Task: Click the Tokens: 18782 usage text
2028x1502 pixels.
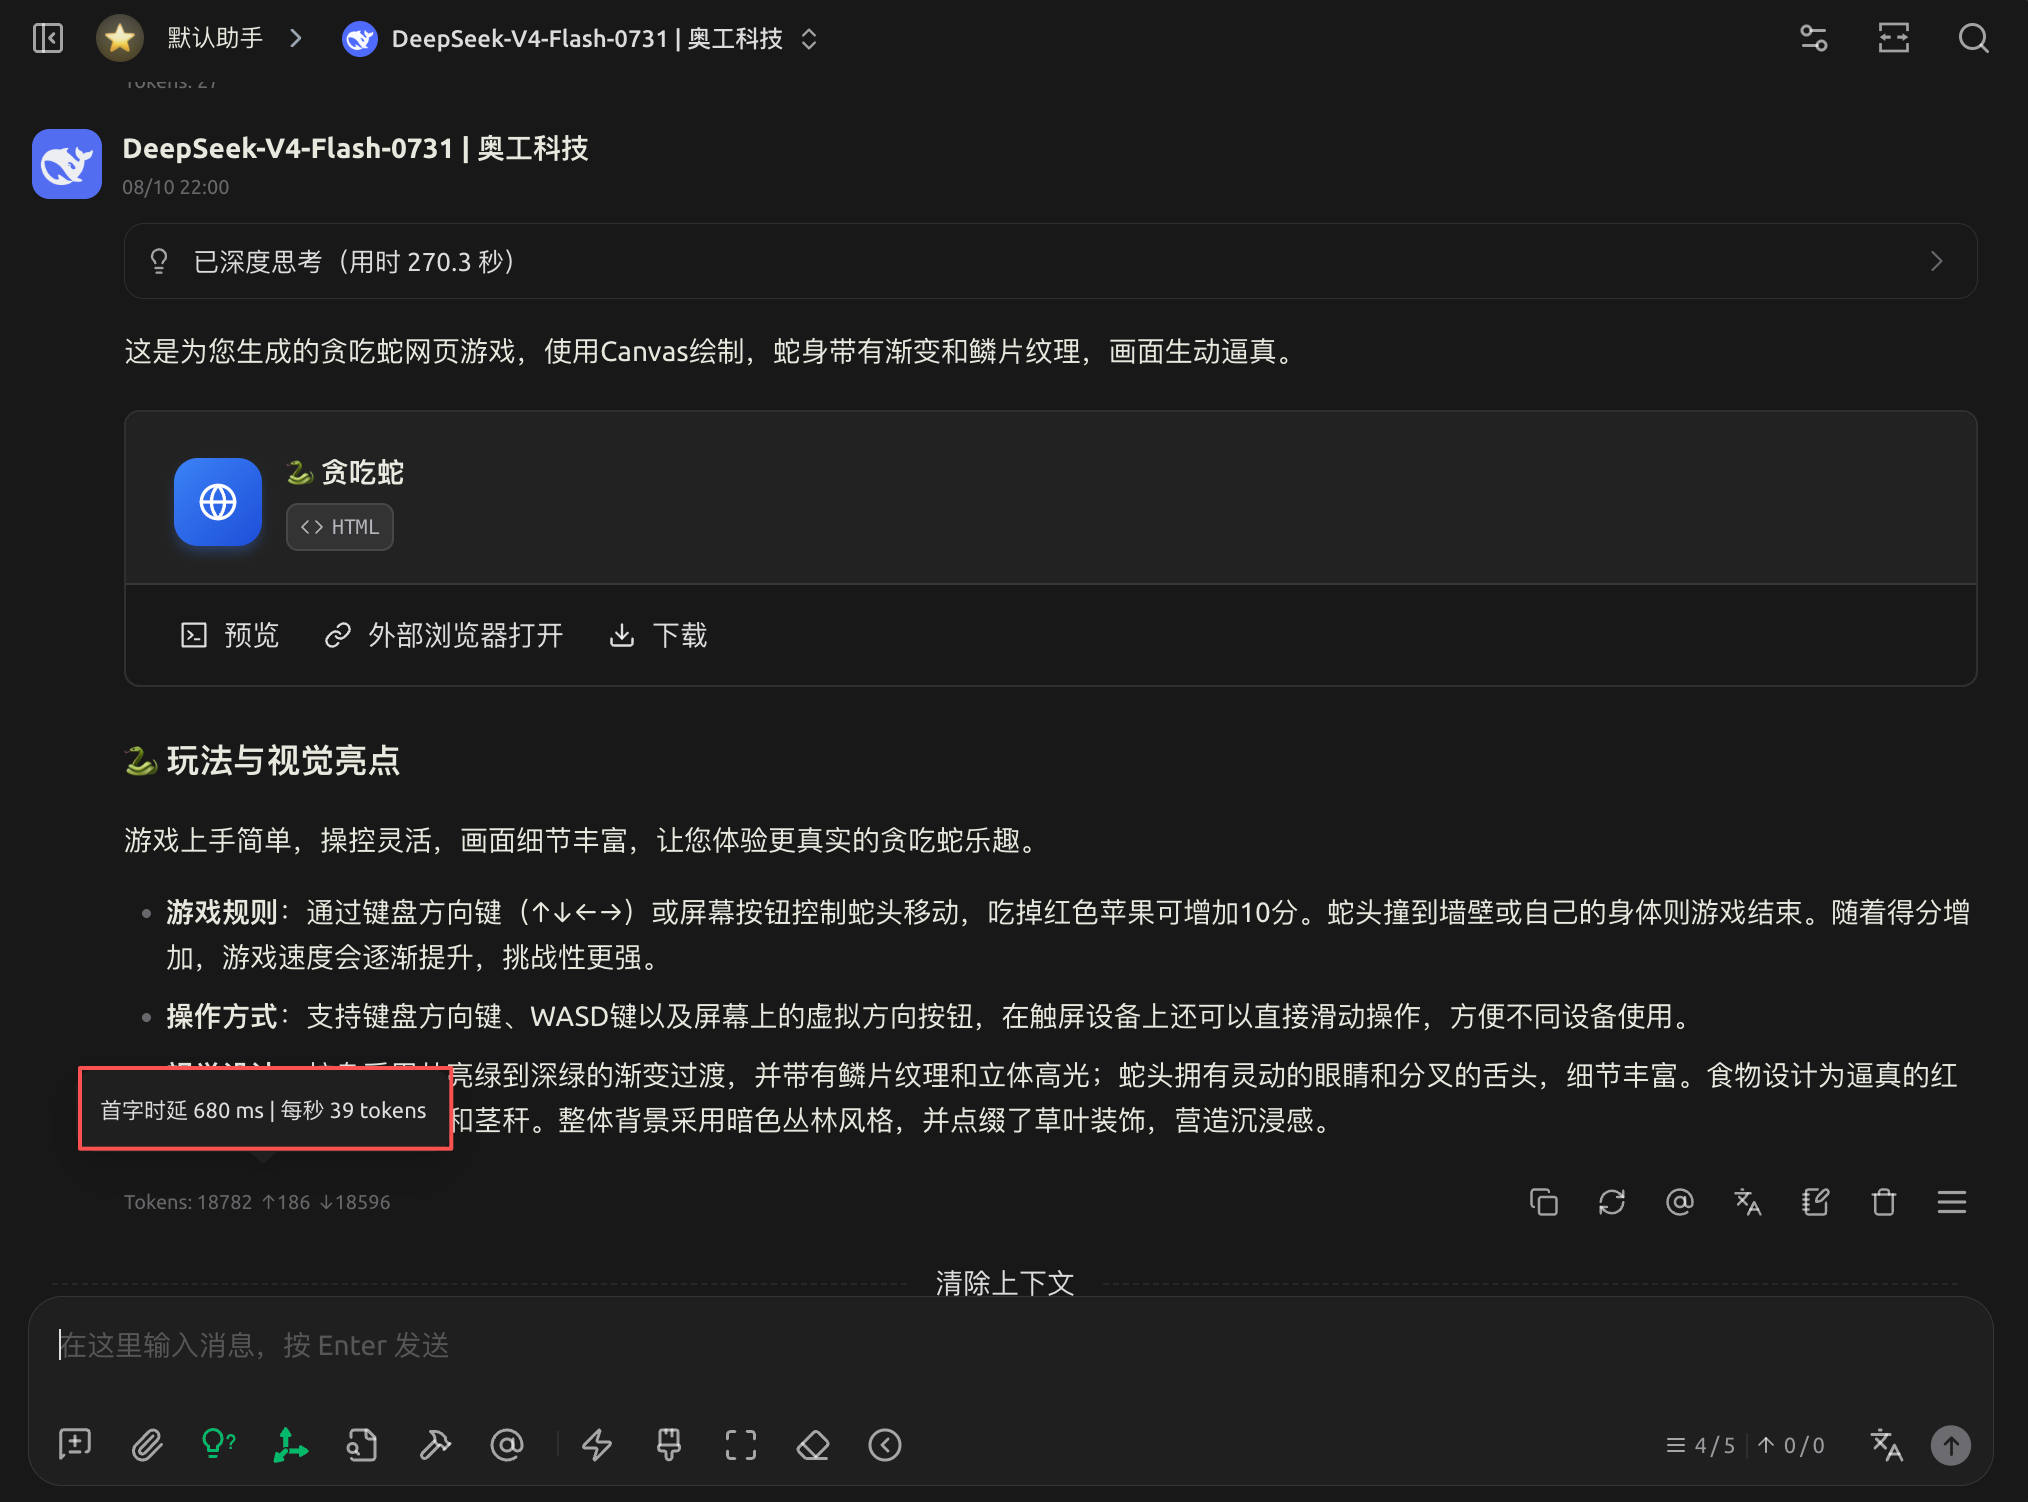Action: 257,1202
